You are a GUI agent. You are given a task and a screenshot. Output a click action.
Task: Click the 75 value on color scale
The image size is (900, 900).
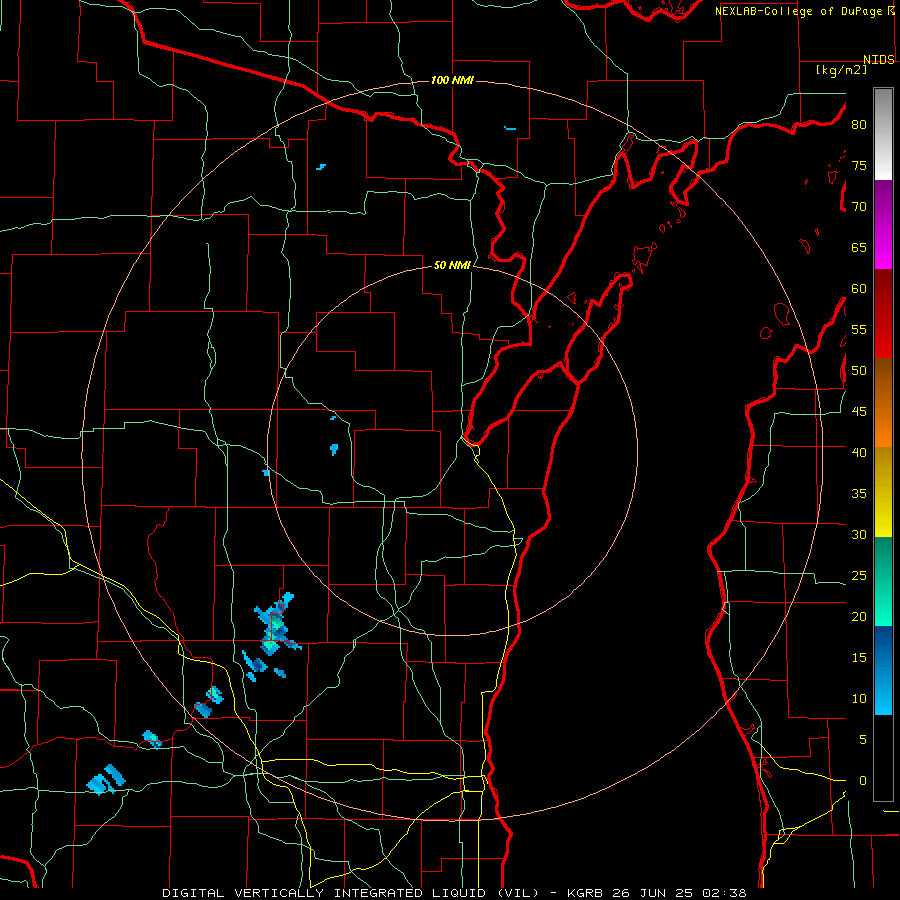click(859, 165)
